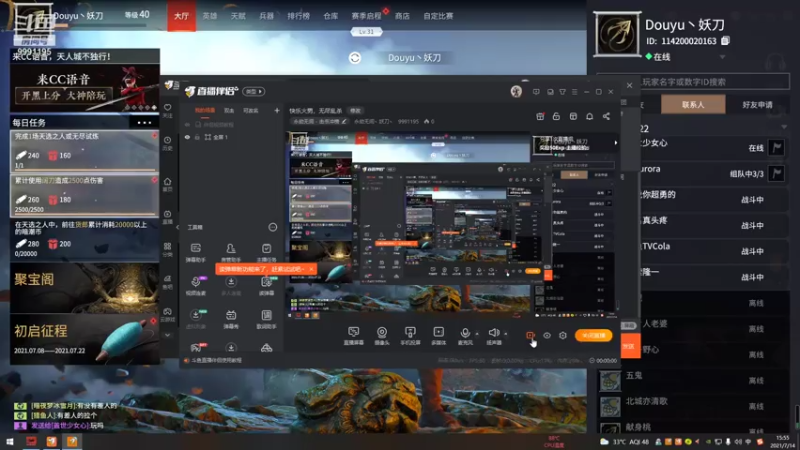
Task: Click 修改 button beside stream title
Action: 355,111
